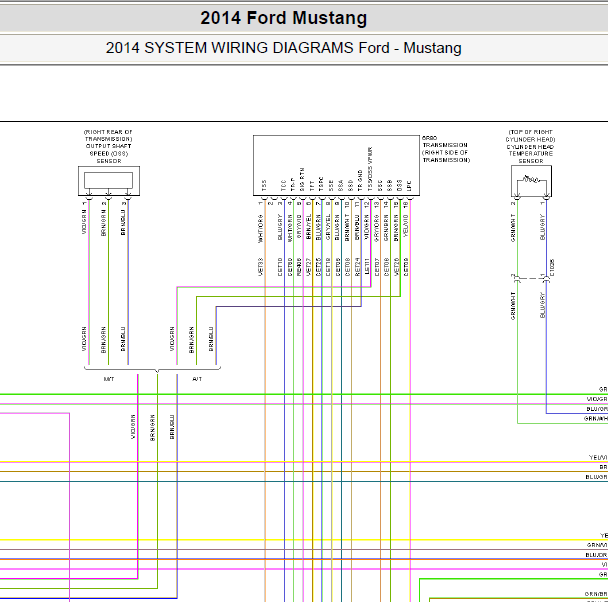Click the "VIO/GRN" wire label below the M/T bracket
The width and height of the screenshot is (608, 602).
133,427
